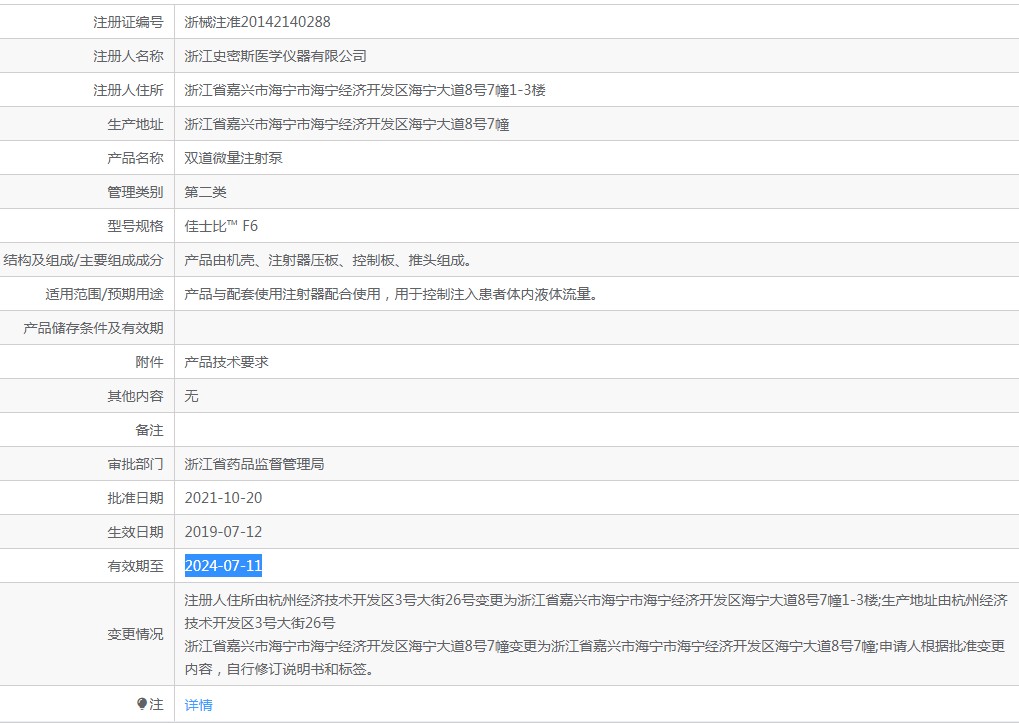Click change text line 技术开发区3号大街26号
Viewport: 1019px width, 723px height.
pos(260,623)
